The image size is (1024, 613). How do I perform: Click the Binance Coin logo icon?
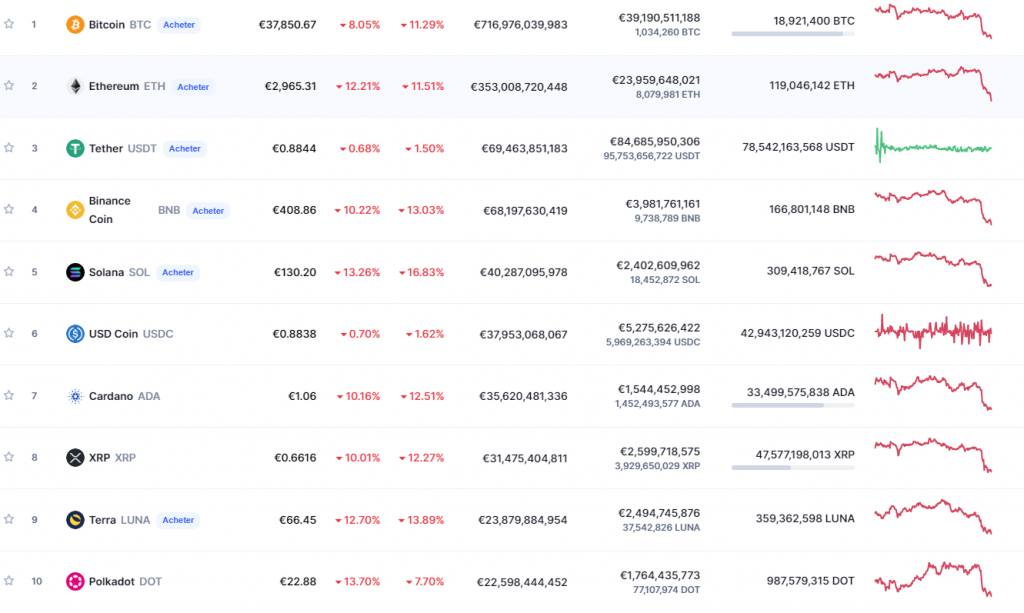(x=75, y=210)
